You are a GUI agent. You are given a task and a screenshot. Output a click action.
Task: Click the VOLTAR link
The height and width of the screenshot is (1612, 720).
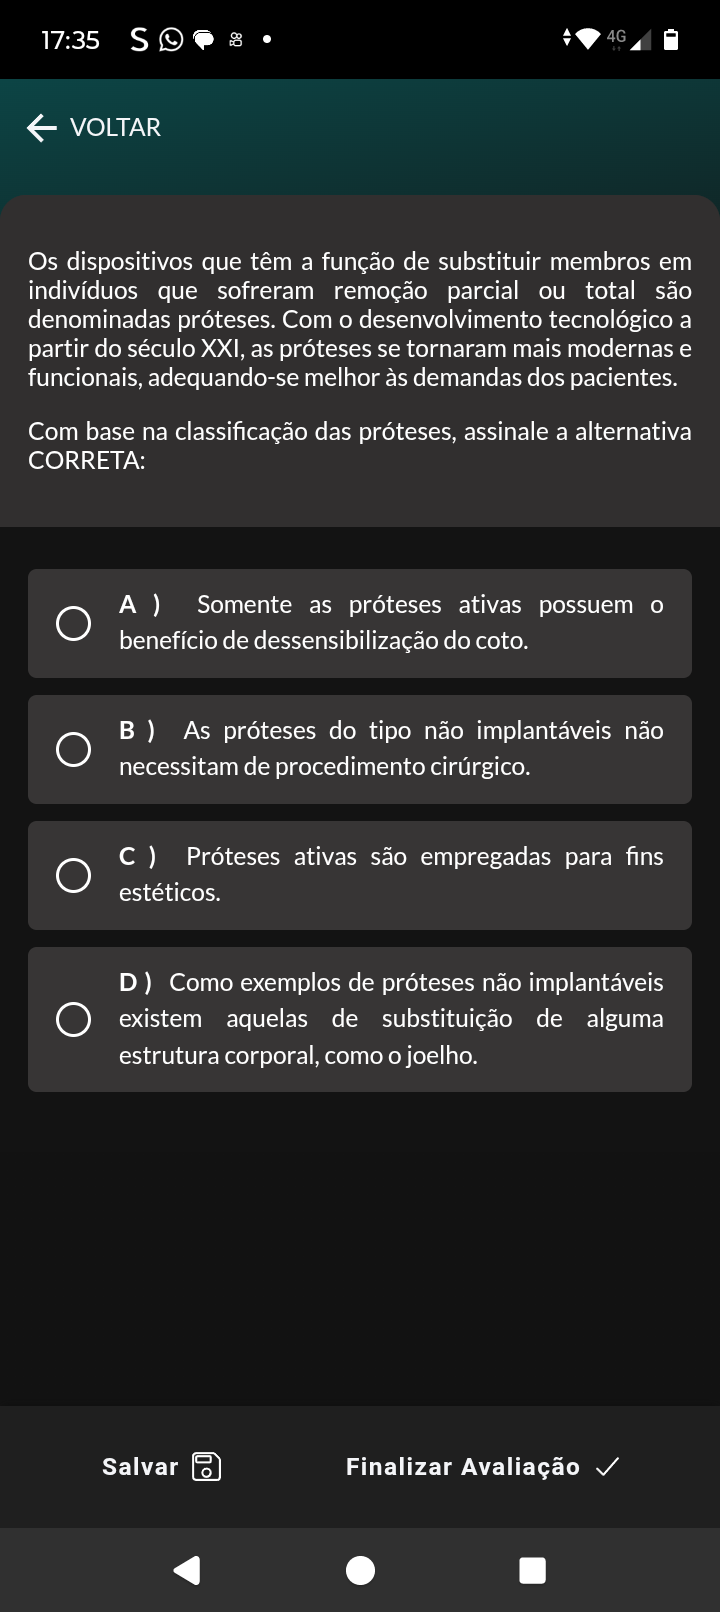click(x=115, y=128)
